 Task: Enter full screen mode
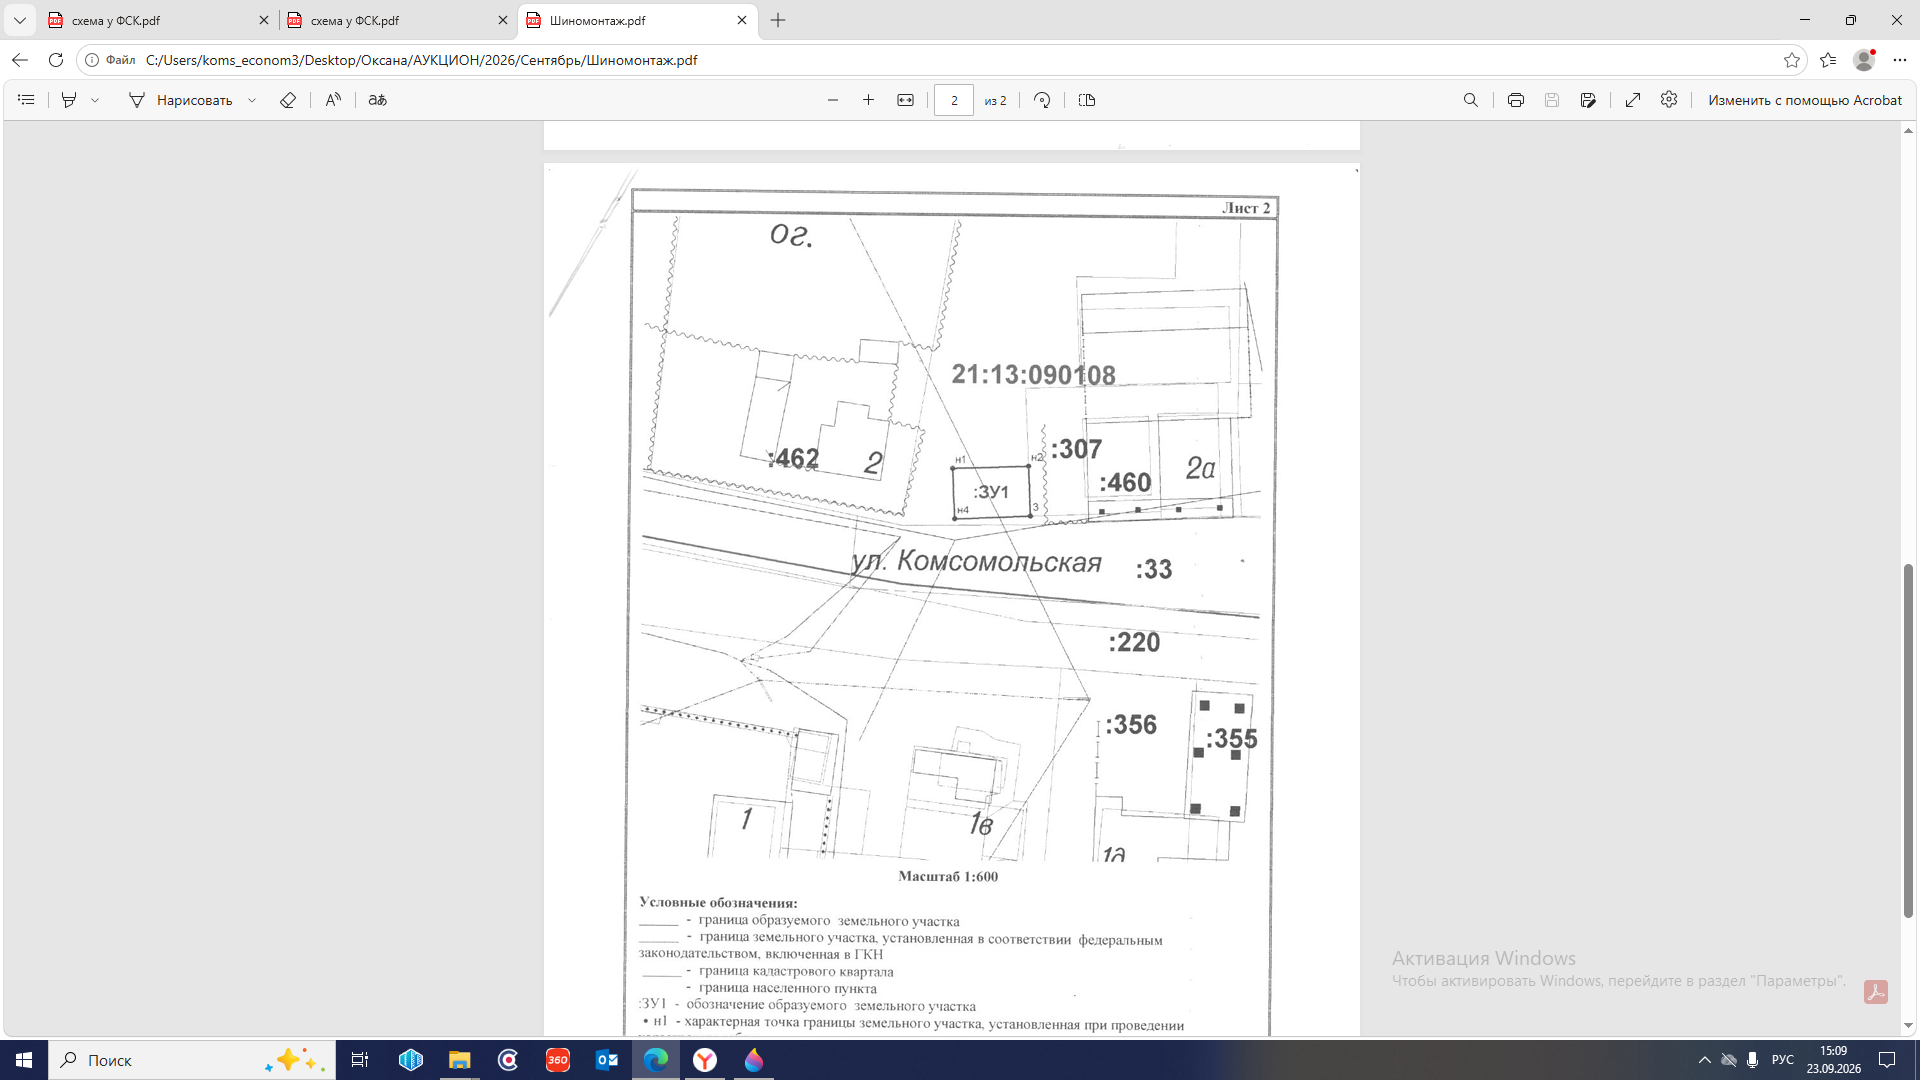(1633, 100)
